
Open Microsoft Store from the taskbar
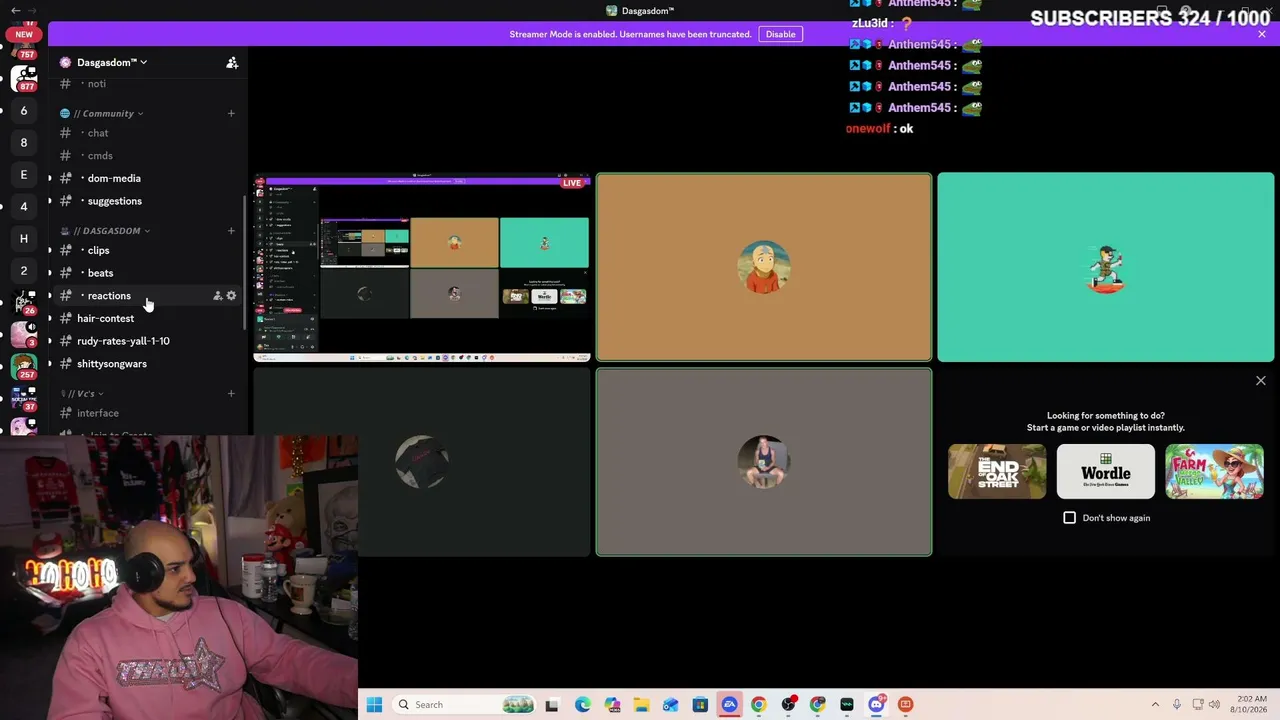pyautogui.click(x=700, y=705)
